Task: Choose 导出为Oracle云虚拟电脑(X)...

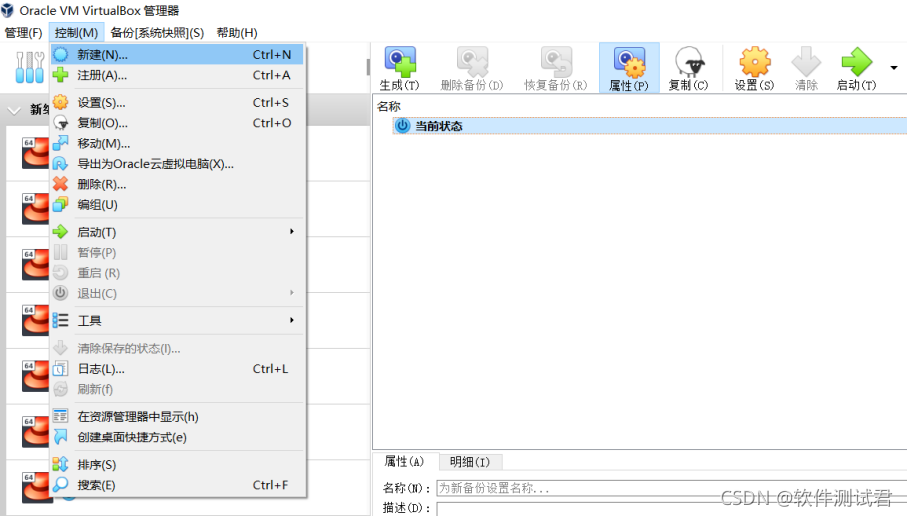Action: [177, 164]
